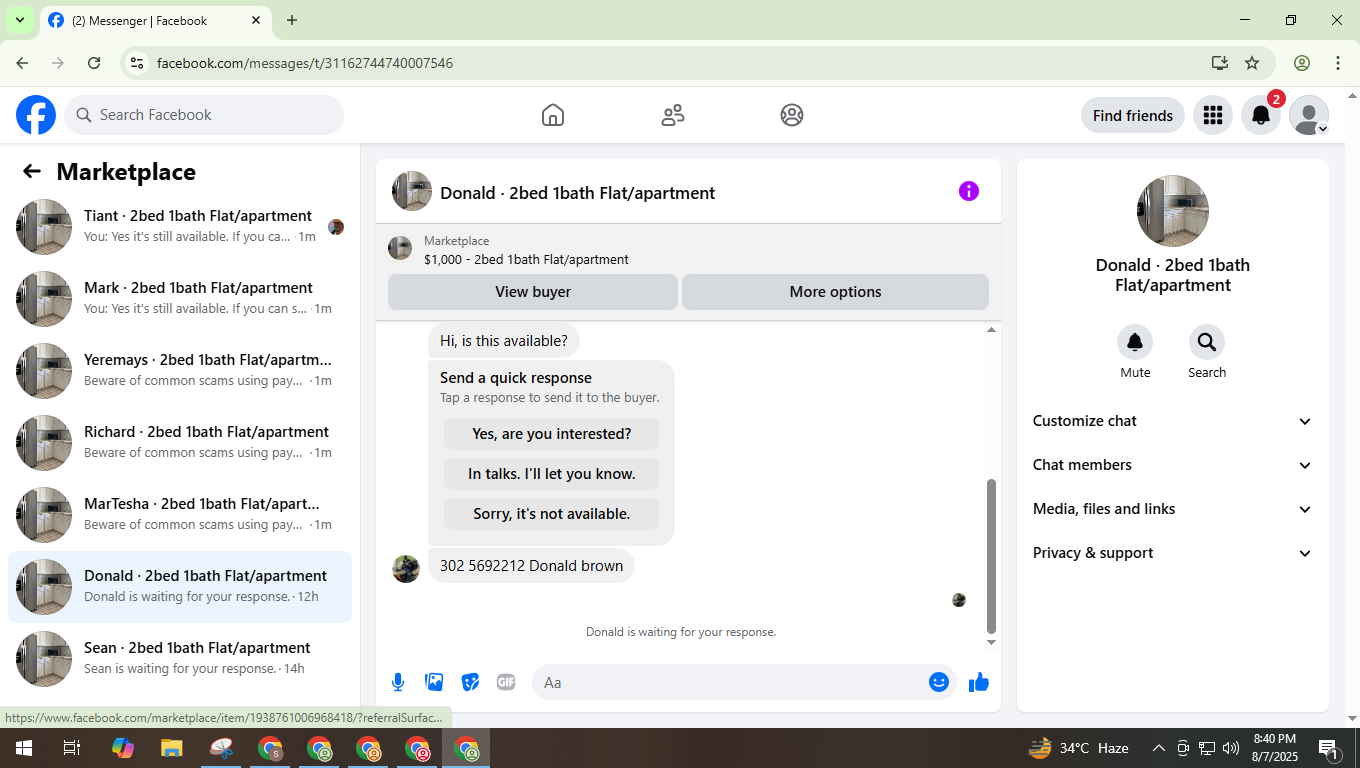Click the '302 5692212 Donald brown' message
1360x768 pixels.
[x=531, y=566]
